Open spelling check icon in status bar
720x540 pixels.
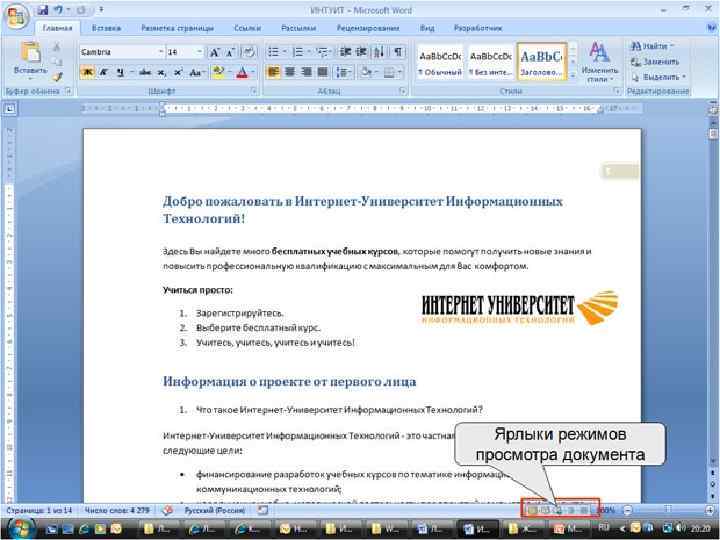tap(168, 510)
